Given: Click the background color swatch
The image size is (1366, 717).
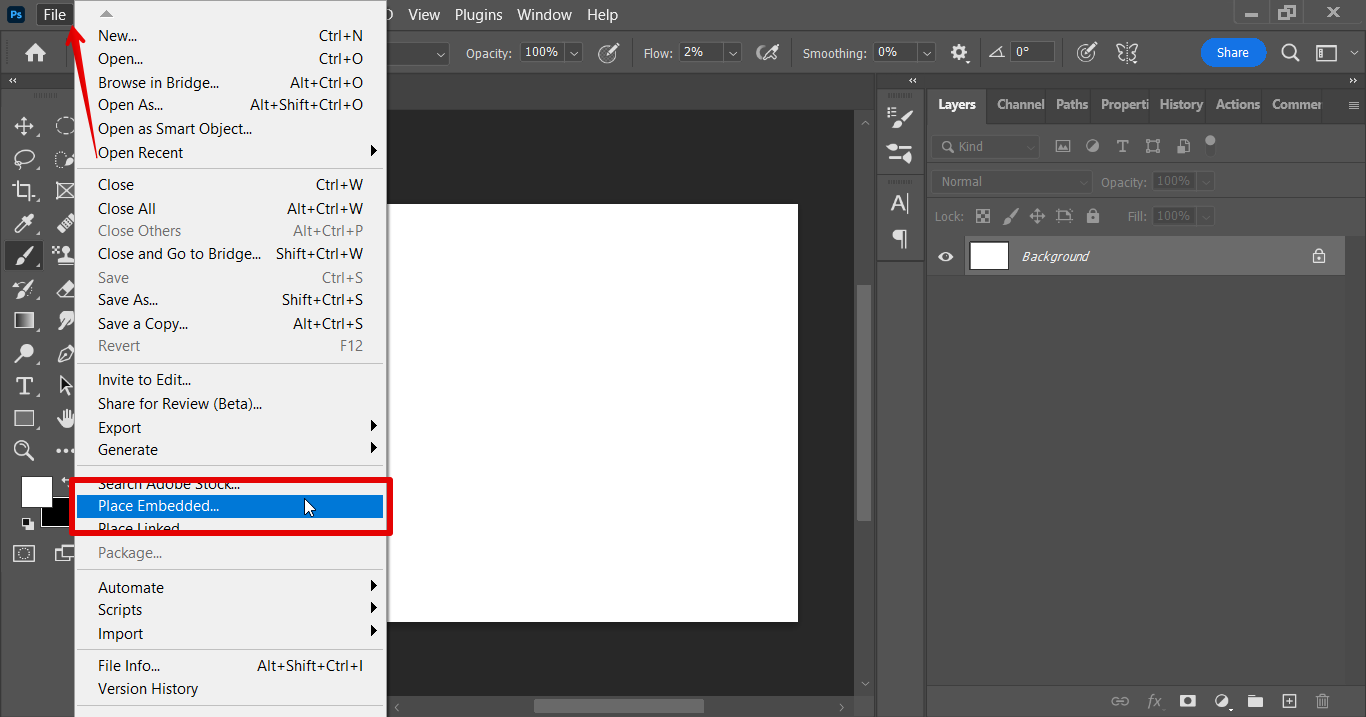Looking at the screenshot, I should pos(58,516).
